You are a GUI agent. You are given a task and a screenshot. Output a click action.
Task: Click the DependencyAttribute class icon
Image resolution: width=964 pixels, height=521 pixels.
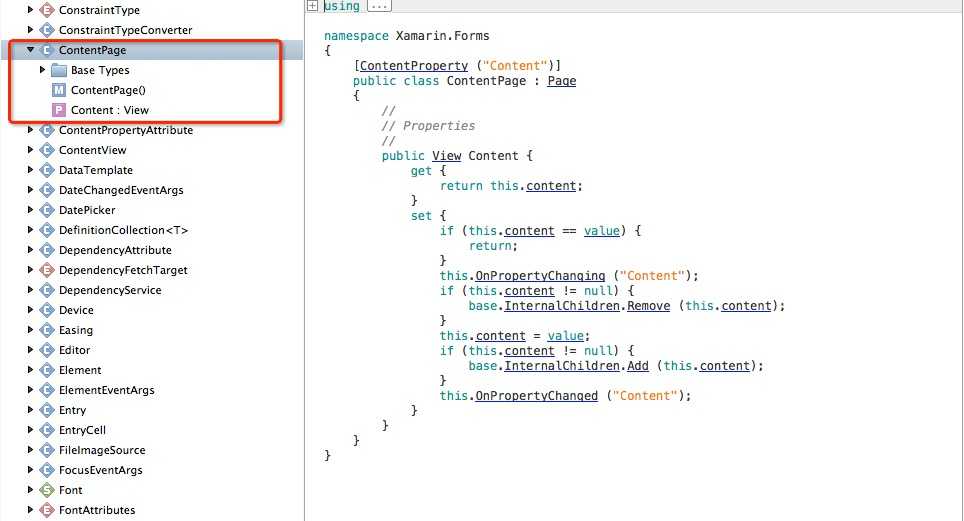pyautogui.click(x=47, y=250)
